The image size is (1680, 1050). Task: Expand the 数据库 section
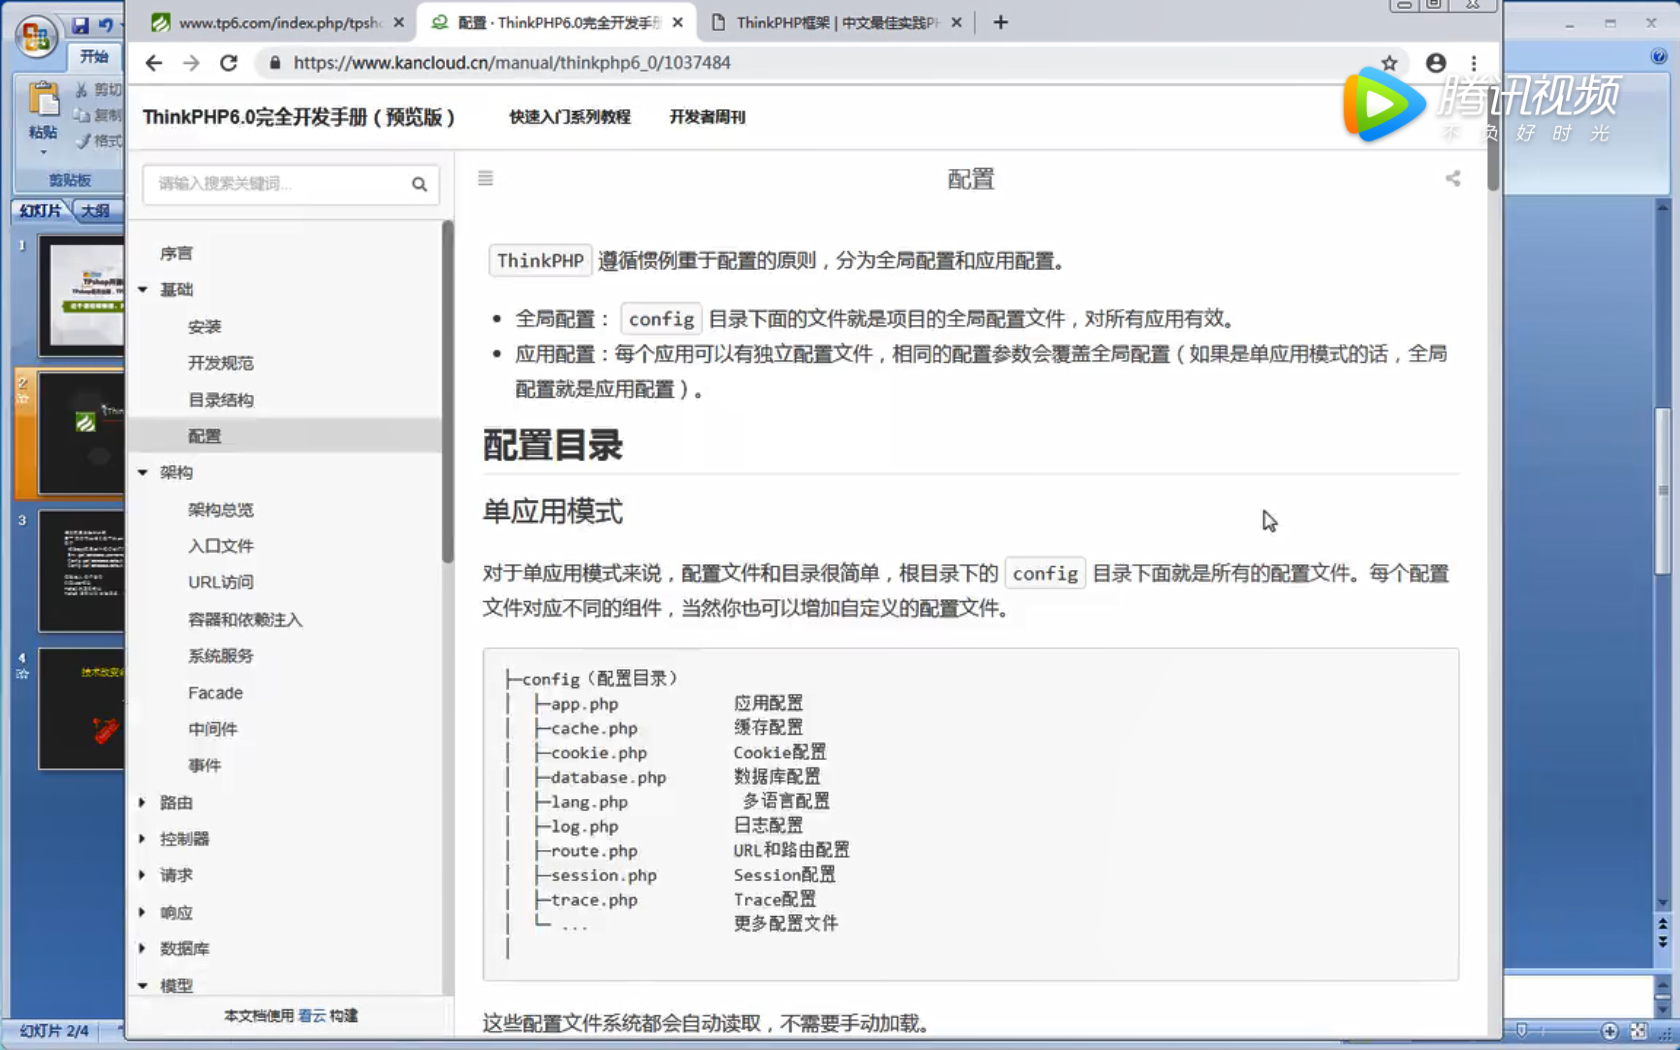143,949
